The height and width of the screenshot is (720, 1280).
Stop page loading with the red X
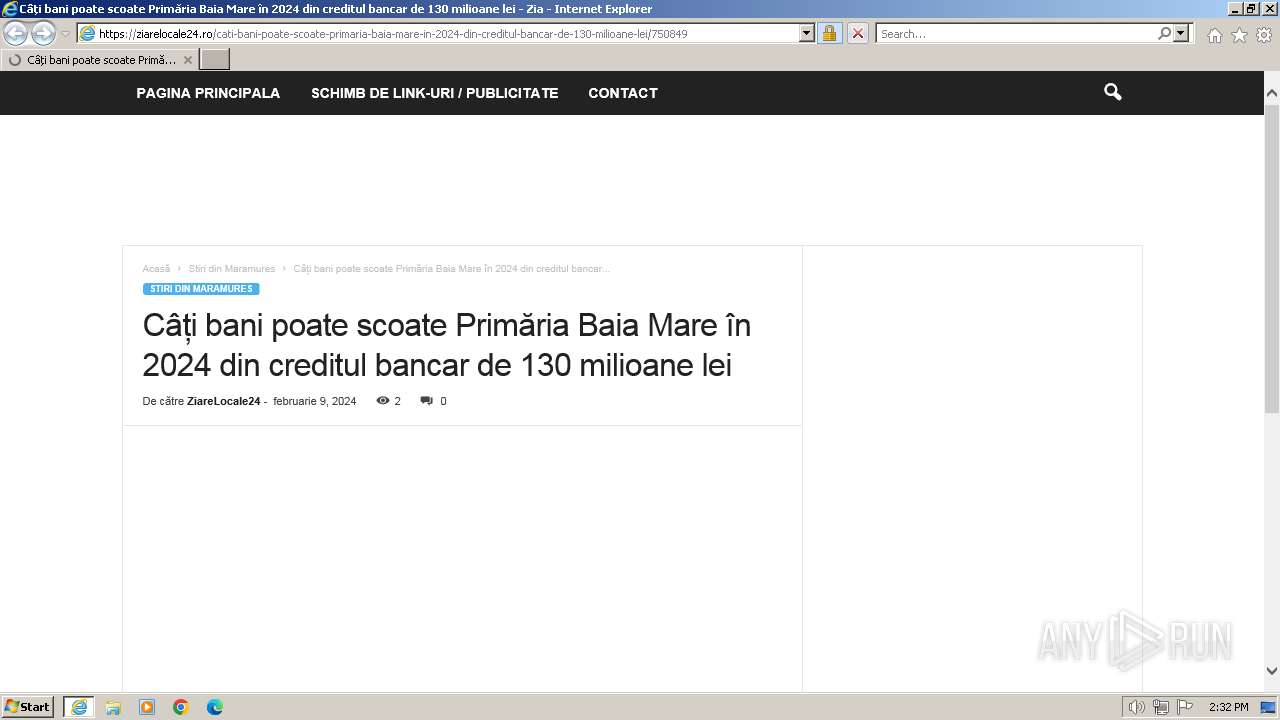pyautogui.click(x=857, y=33)
